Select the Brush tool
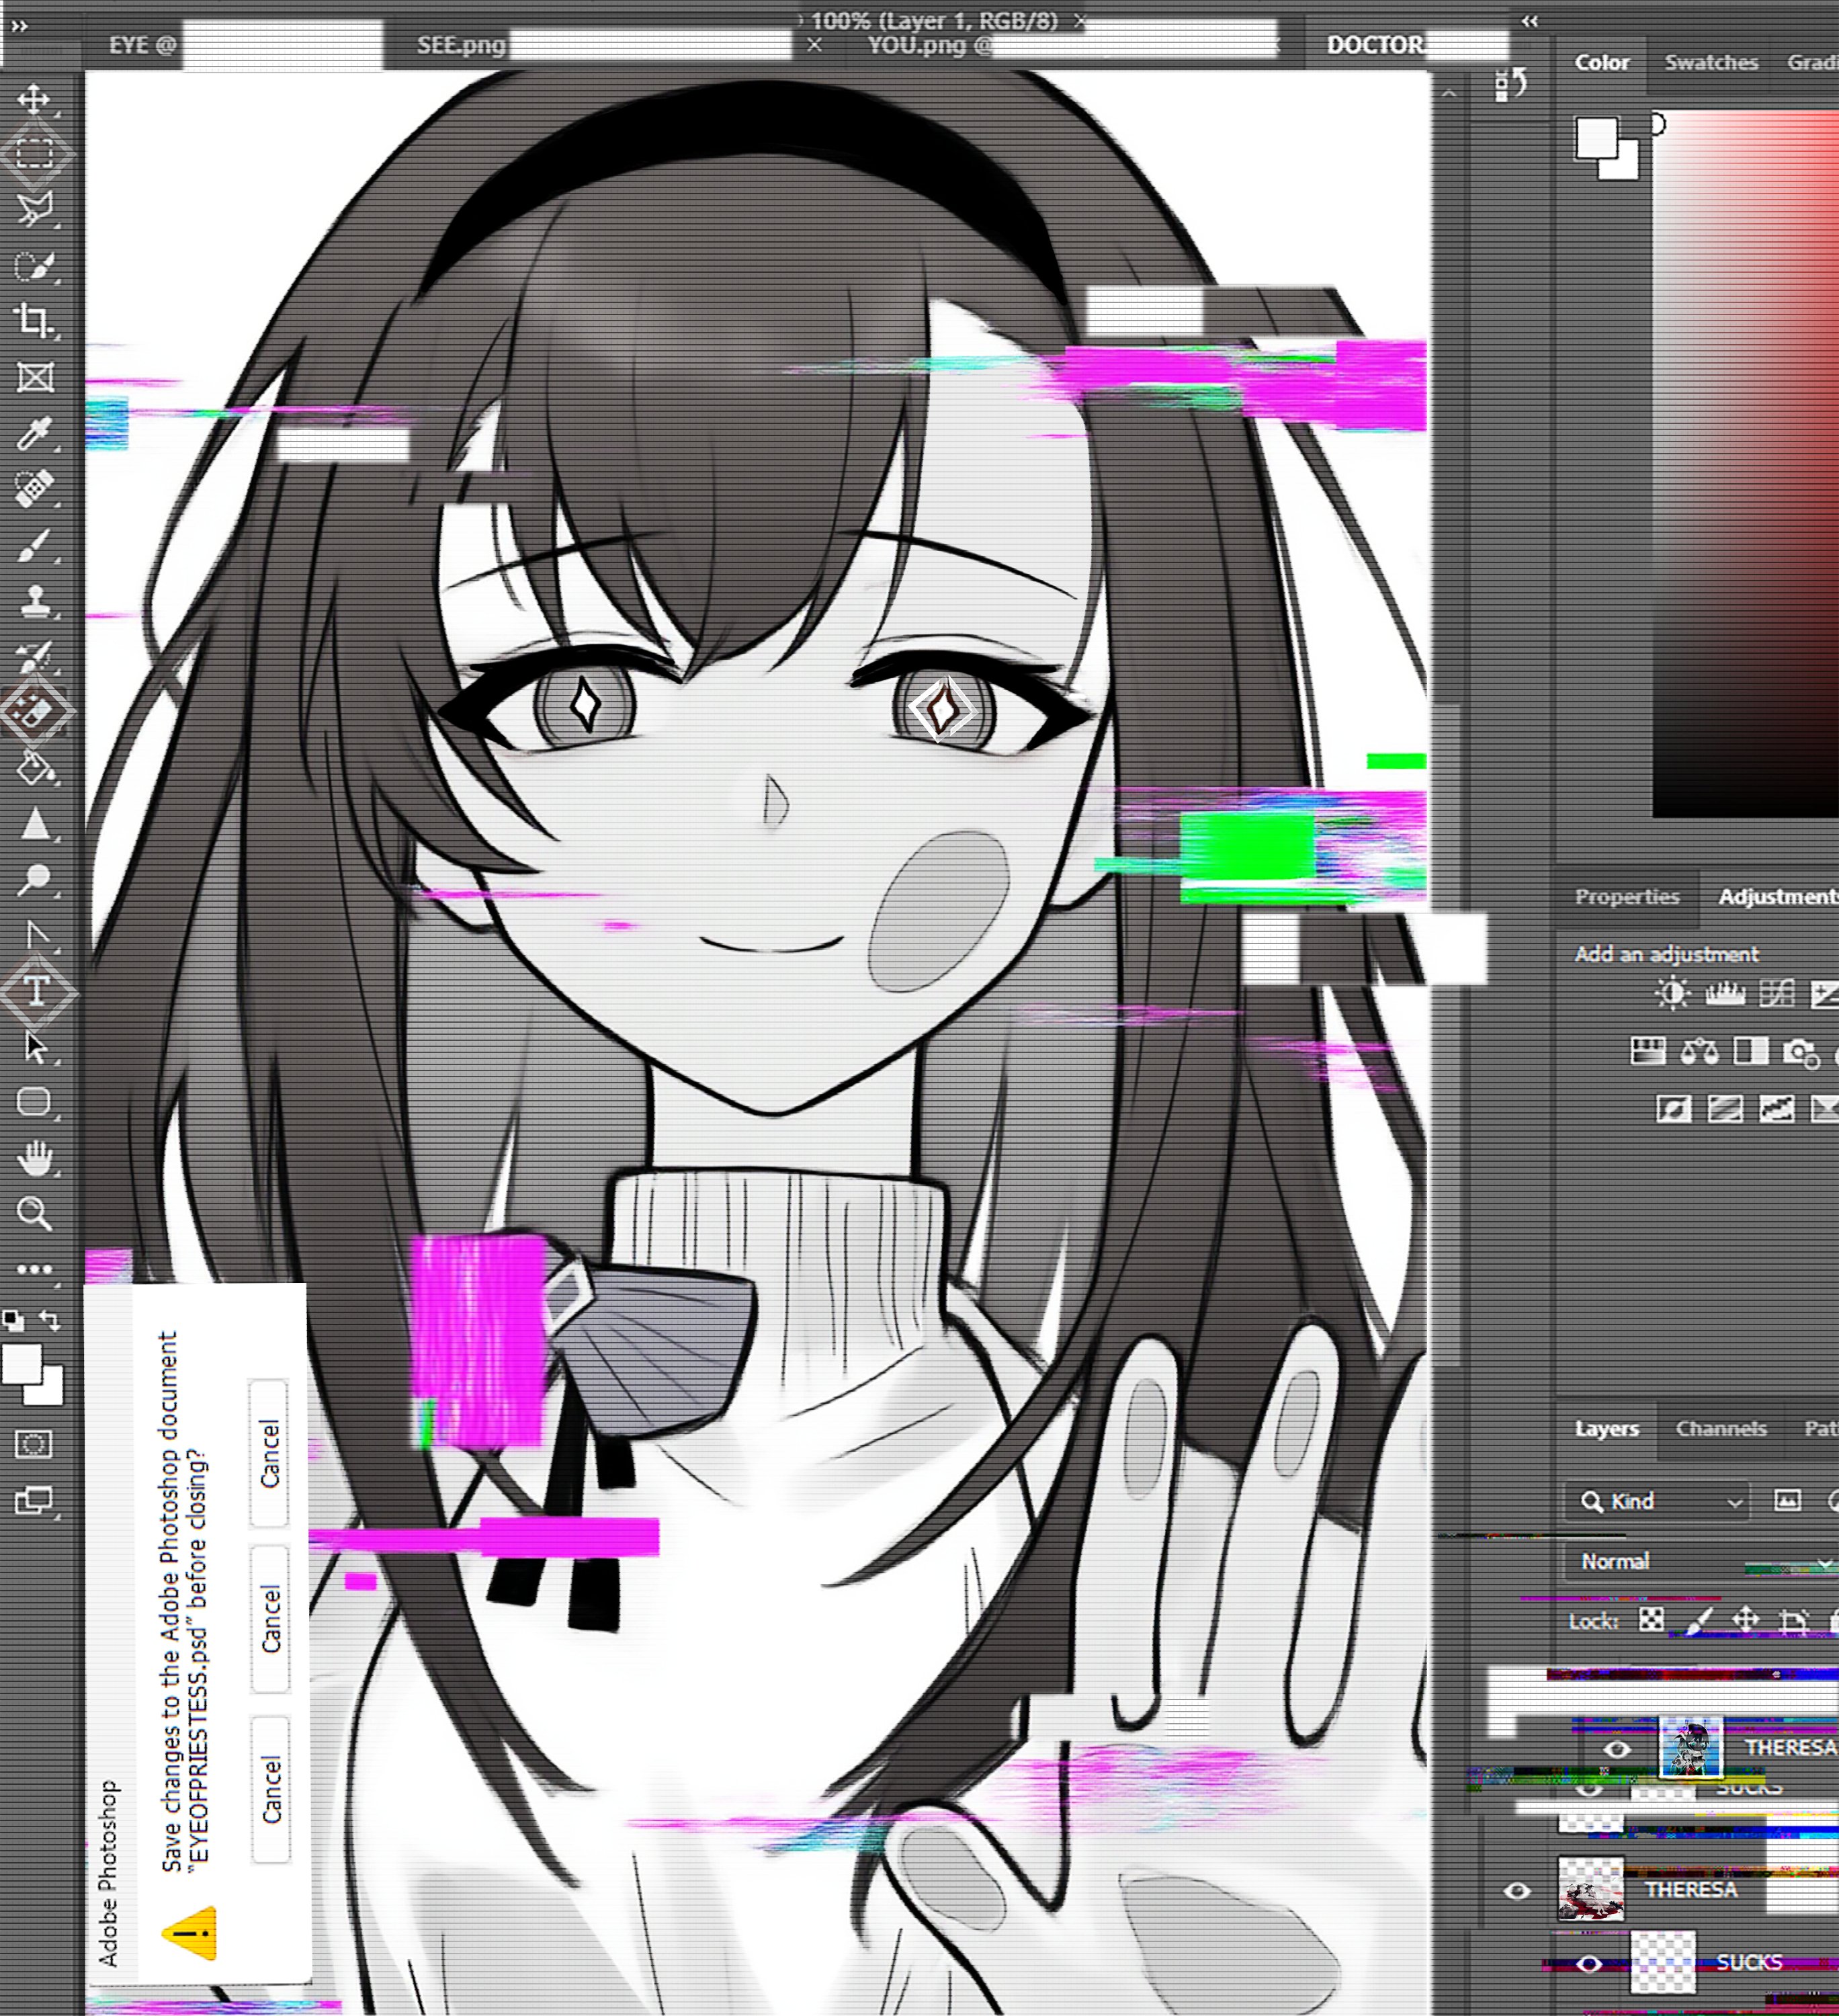The height and width of the screenshot is (2016, 1839). pos(34,546)
